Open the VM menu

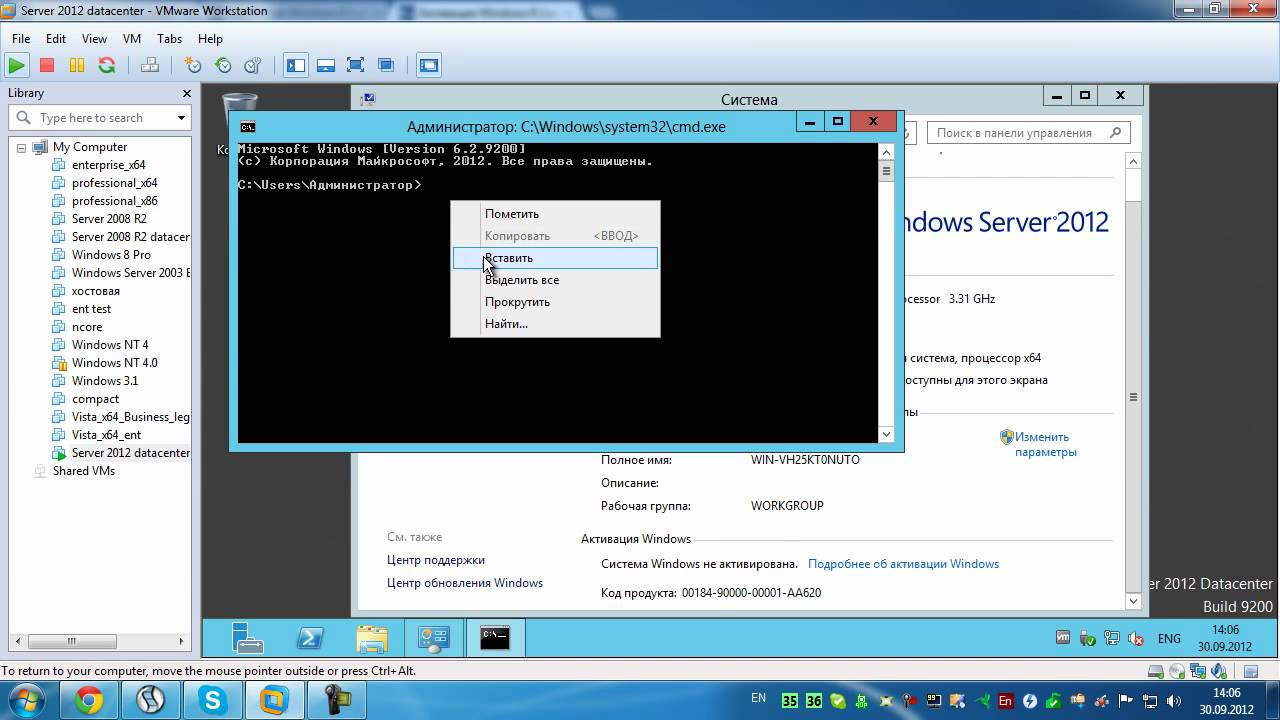point(132,39)
